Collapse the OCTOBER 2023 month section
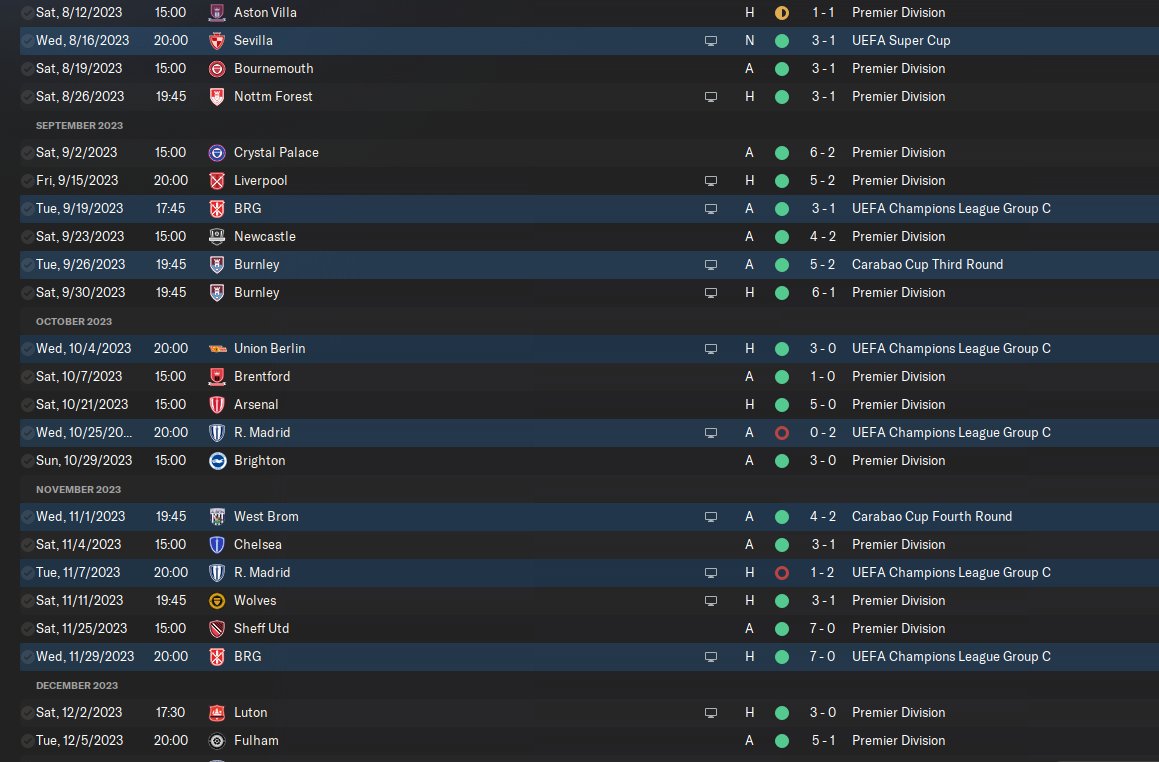 tap(74, 322)
